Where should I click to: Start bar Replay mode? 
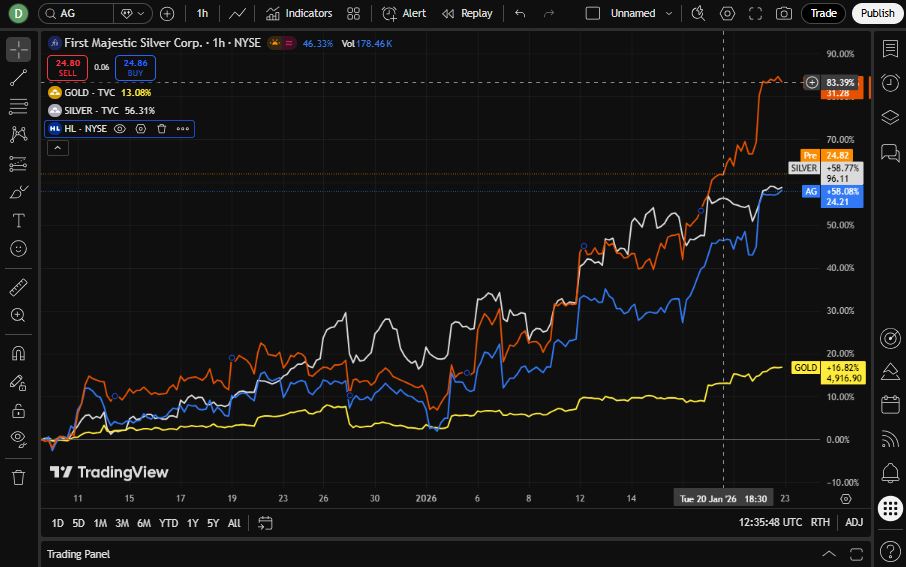(x=467, y=13)
